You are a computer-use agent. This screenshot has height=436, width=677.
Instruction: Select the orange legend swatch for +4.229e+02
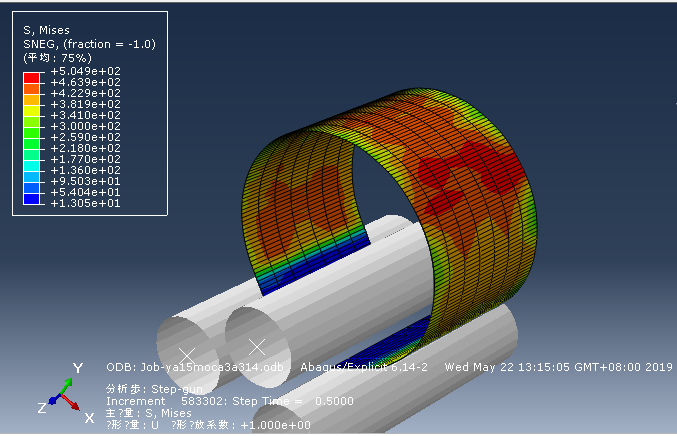32,89
